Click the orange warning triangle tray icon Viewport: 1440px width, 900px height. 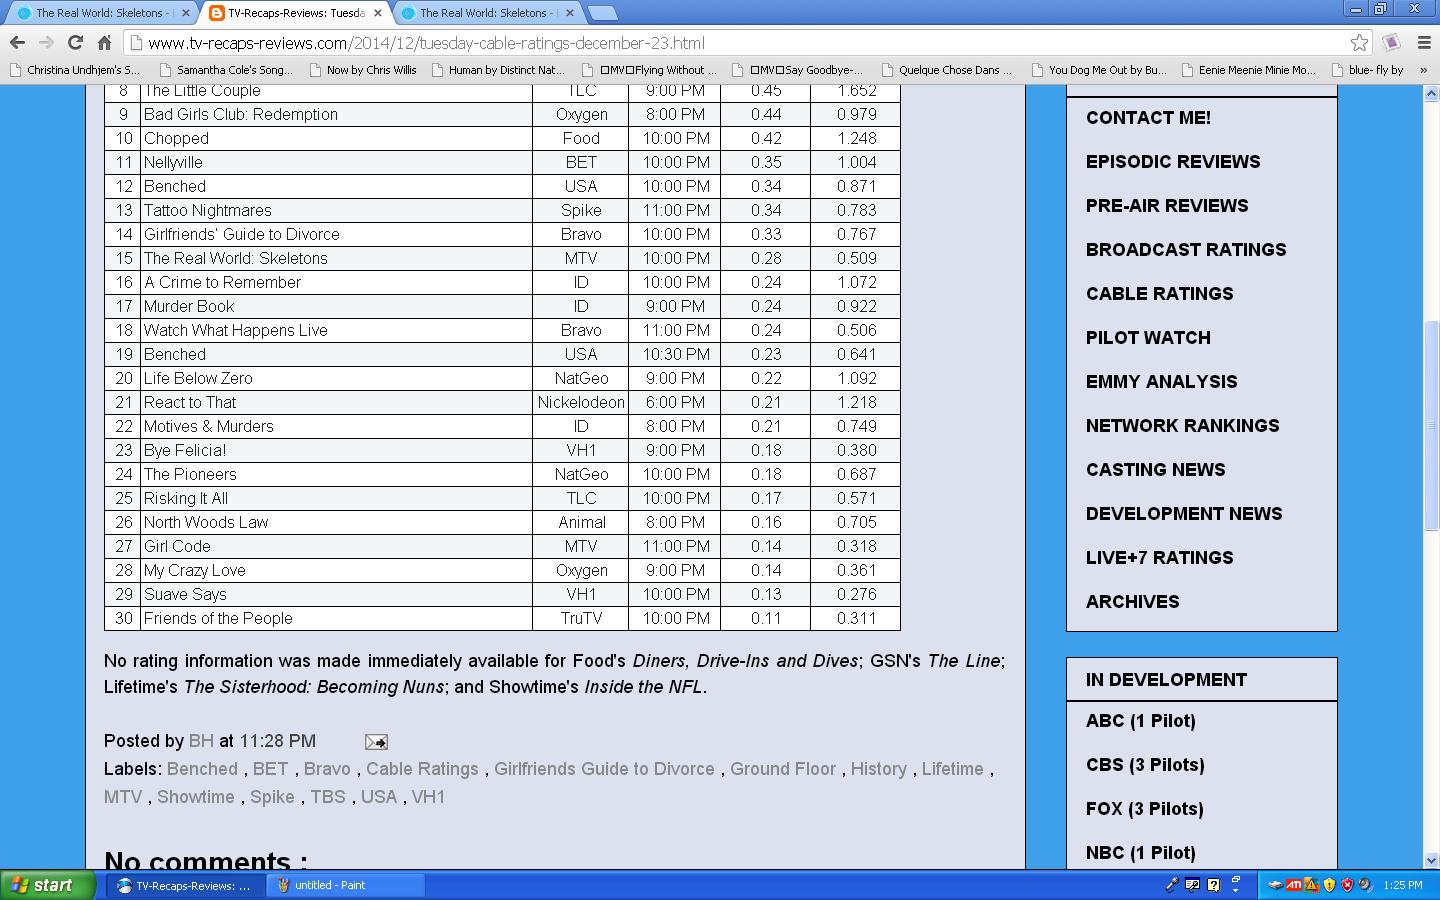pyautogui.click(x=1311, y=885)
